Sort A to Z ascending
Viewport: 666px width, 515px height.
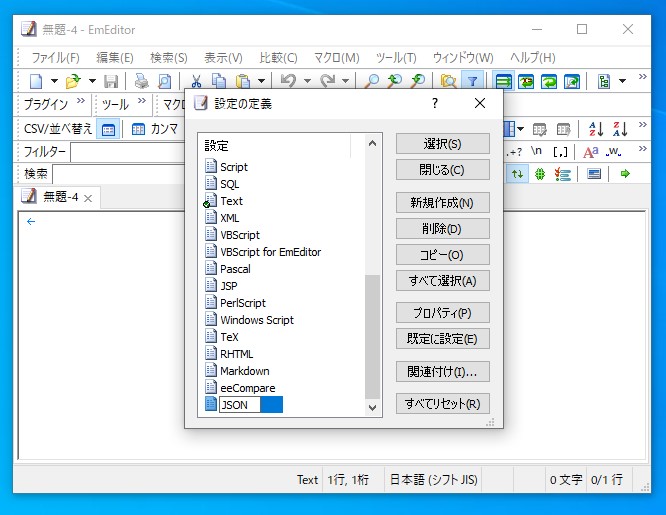tap(596, 129)
